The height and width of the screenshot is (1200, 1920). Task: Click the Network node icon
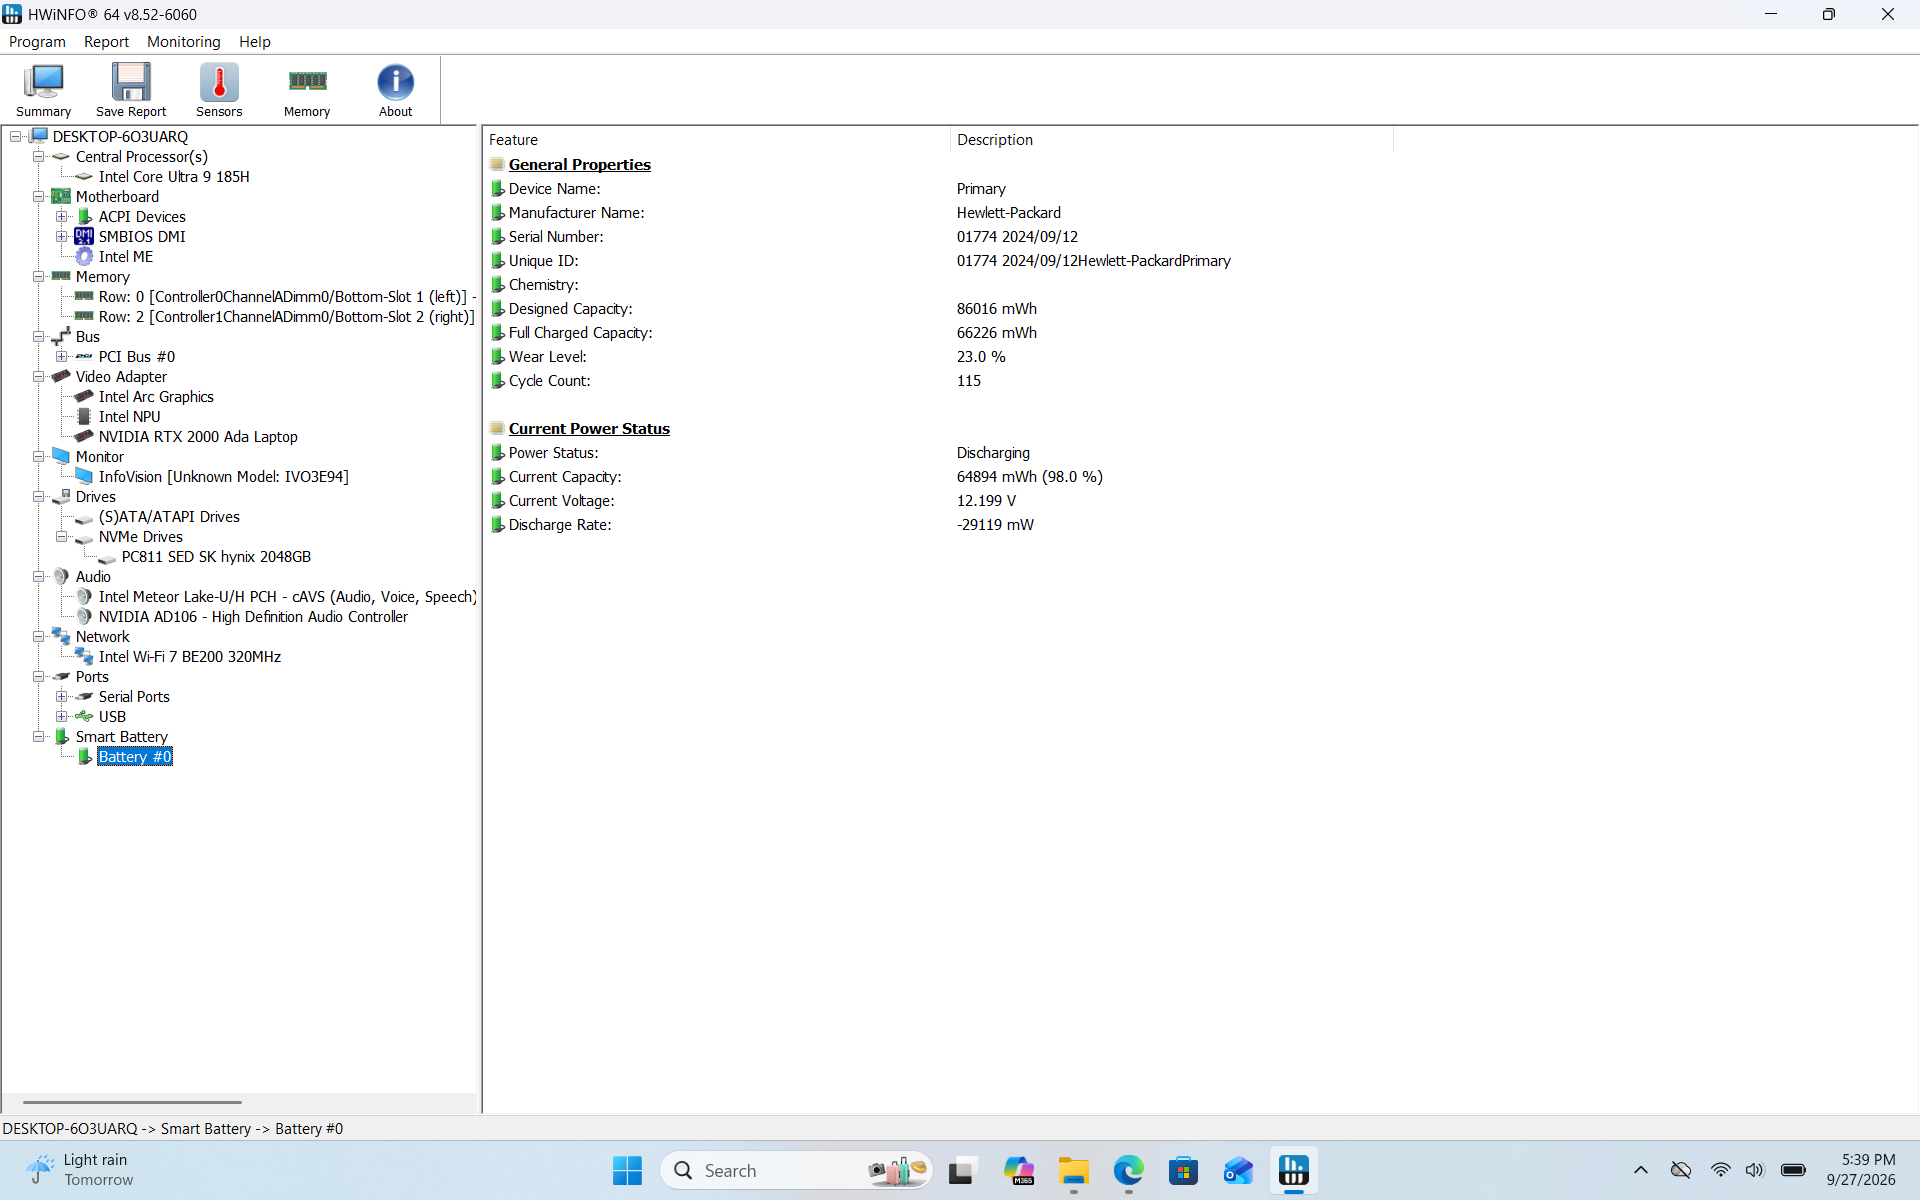pos(61,636)
